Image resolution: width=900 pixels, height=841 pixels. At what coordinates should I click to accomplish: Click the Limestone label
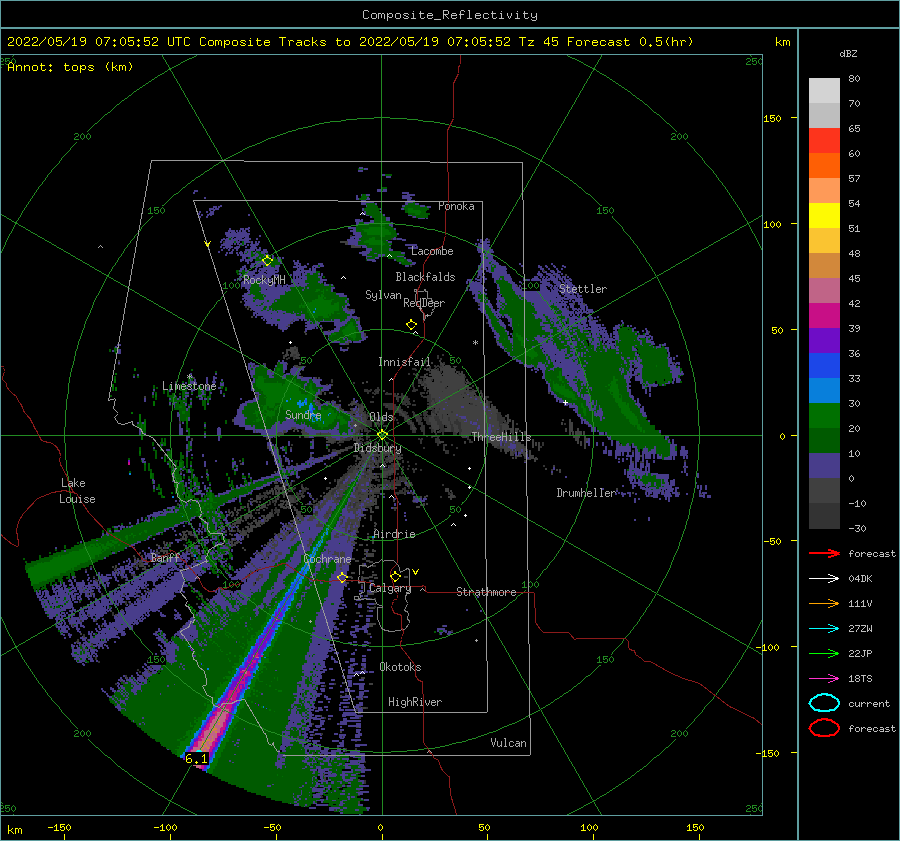pyautogui.click(x=189, y=386)
